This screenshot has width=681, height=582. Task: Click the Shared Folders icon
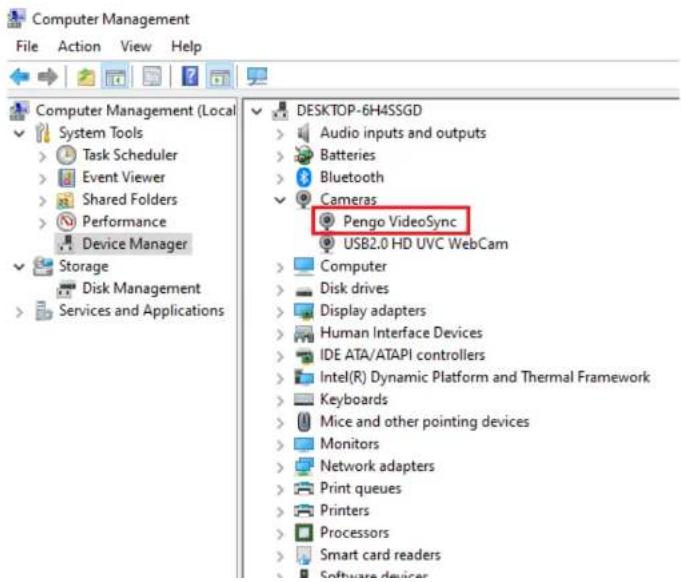(x=66, y=200)
